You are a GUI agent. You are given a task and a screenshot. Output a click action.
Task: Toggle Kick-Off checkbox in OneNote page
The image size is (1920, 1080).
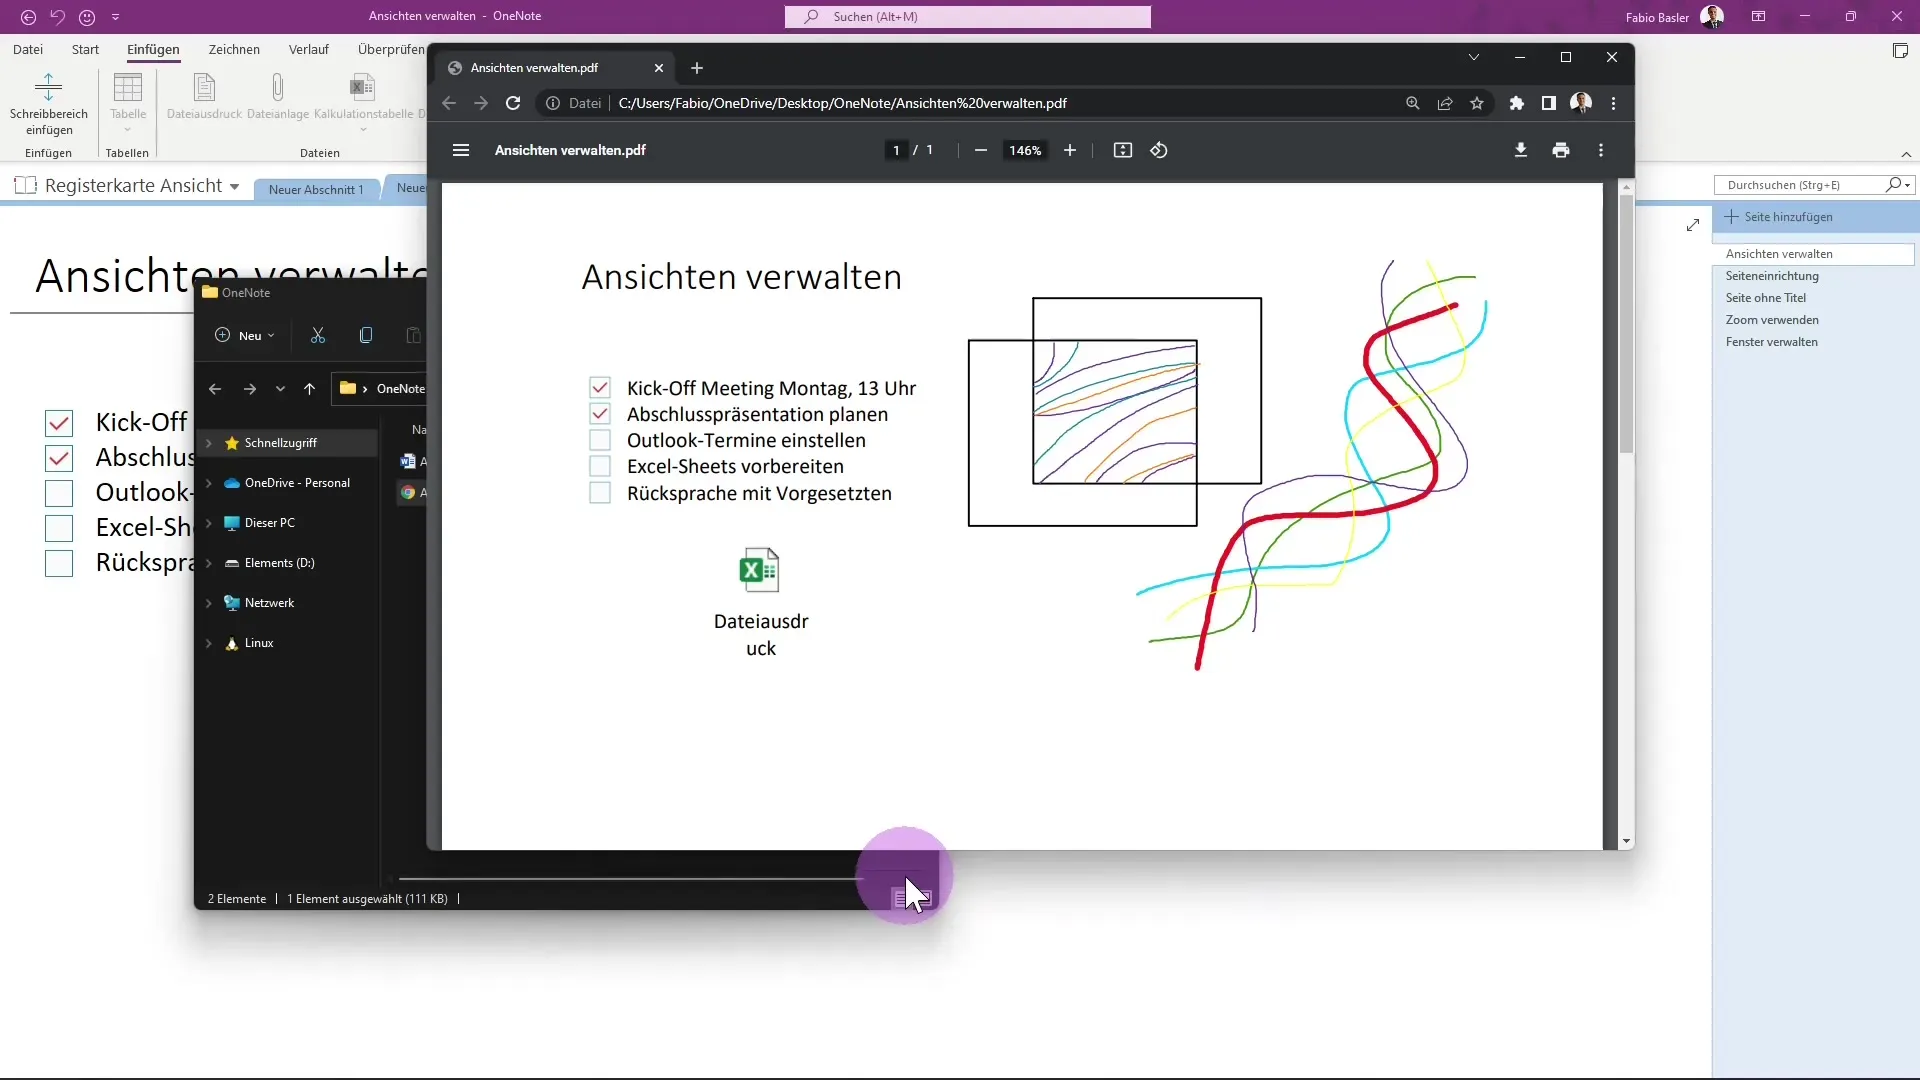(59, 423)
